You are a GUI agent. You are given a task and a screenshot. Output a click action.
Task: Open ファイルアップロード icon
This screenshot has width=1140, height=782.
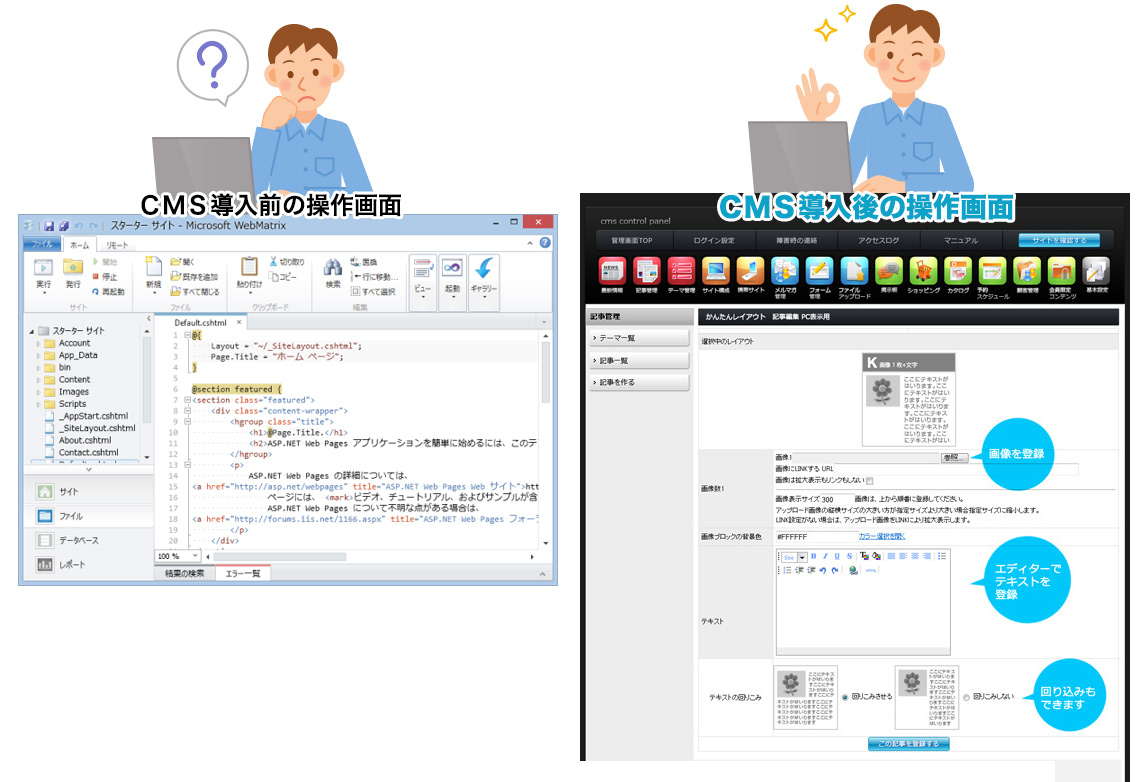tap(854, 271)
